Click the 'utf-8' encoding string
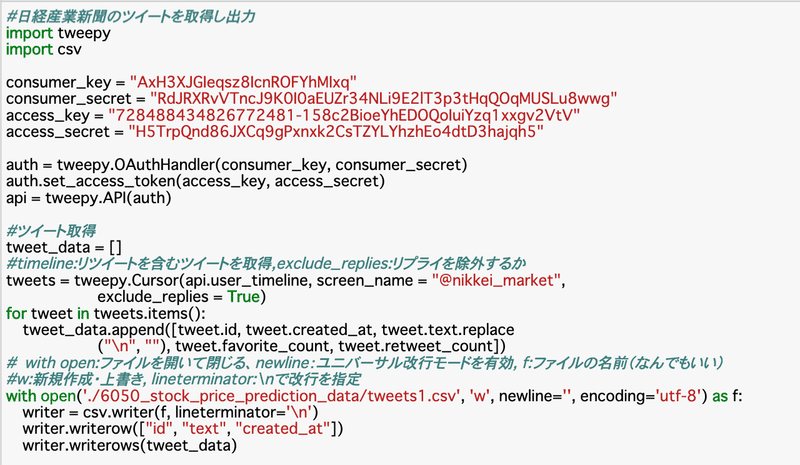Image resolution: width=800 pixels, height=465 pixels. (x=677, y=396)
